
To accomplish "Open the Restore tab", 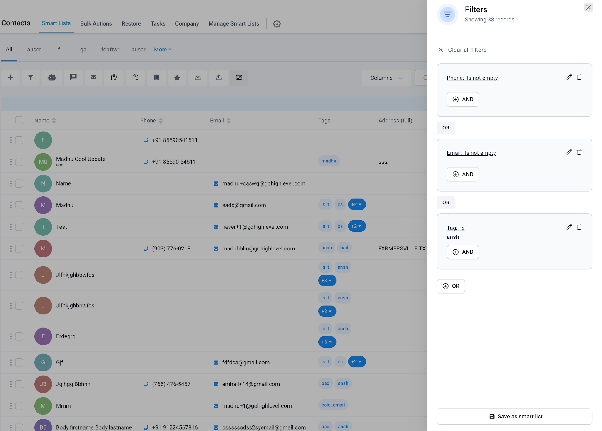I will pos(131,23).
